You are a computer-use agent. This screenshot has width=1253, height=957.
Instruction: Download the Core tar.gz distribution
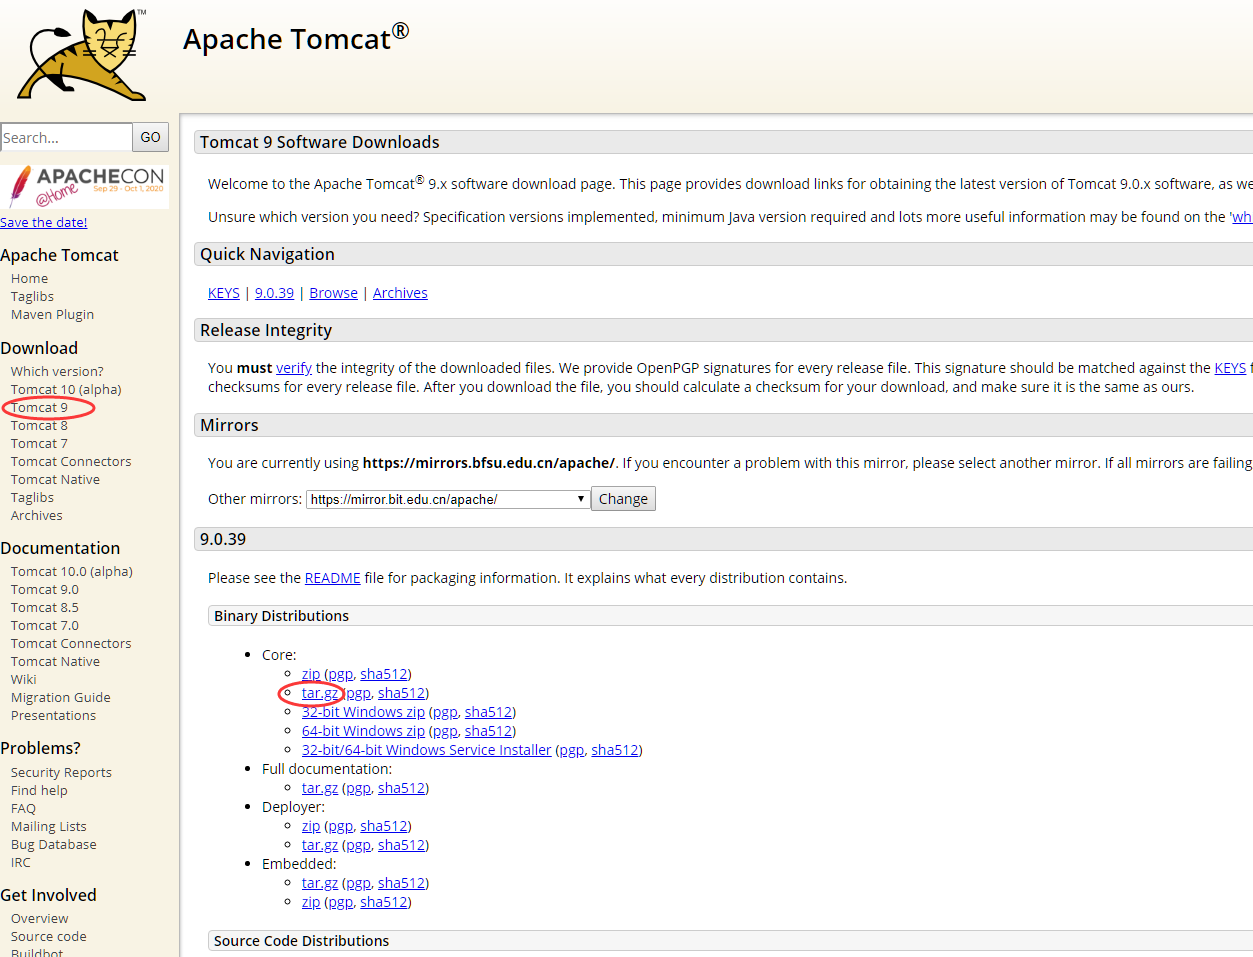(x=320, y=693)
